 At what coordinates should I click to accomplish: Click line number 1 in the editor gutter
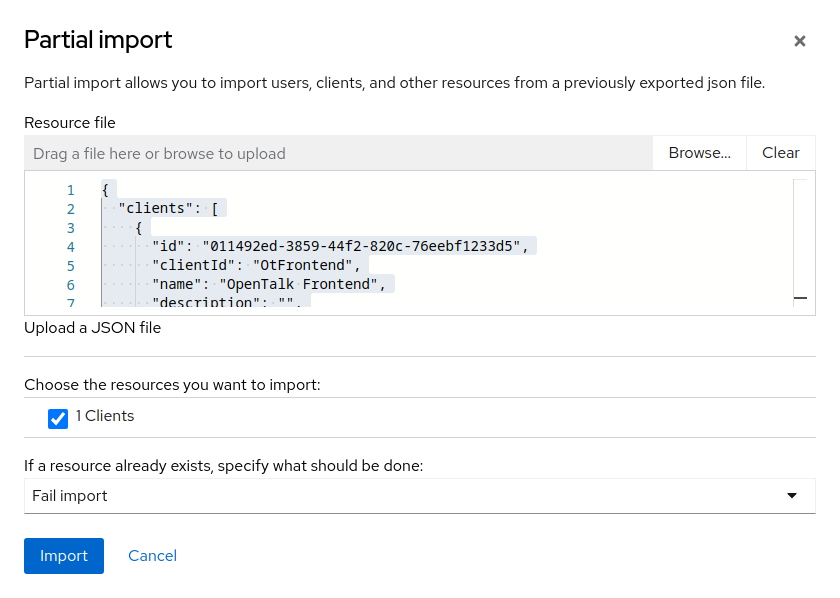point(70,190)
